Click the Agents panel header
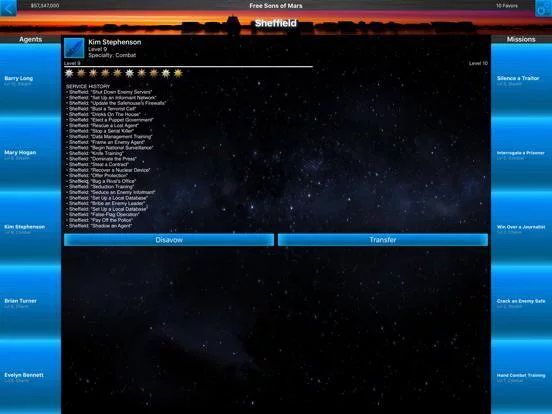The width and height of the screenshot is (552, 414). tap(30, 39)
